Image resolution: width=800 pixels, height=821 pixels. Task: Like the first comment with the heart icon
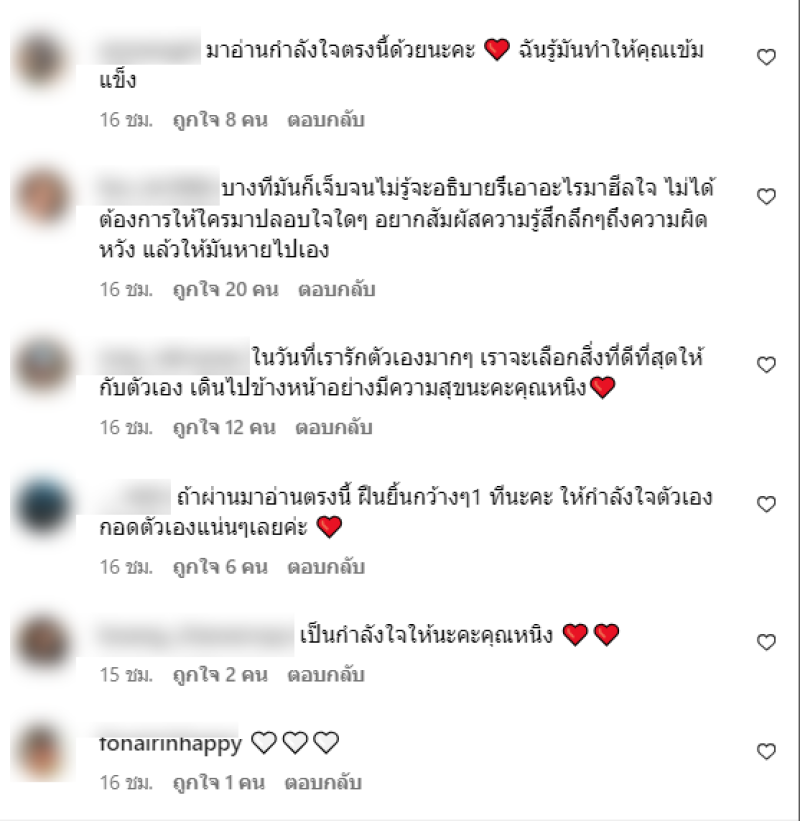pos(766,57)
